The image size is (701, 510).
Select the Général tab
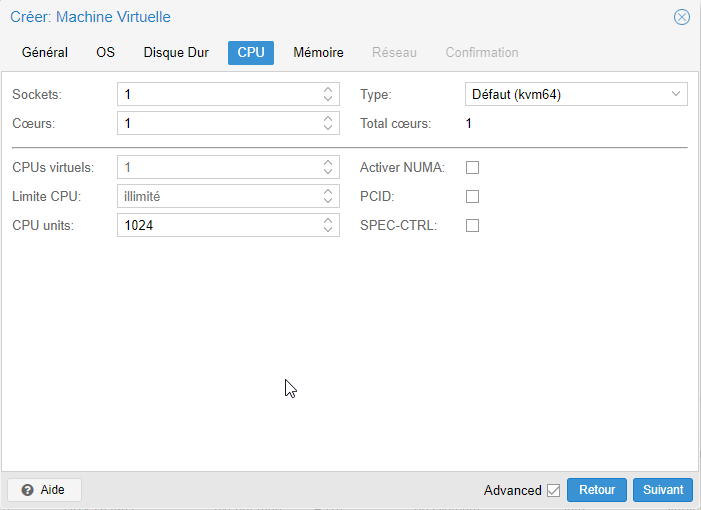pyautogui.click(x=45, y=53)
